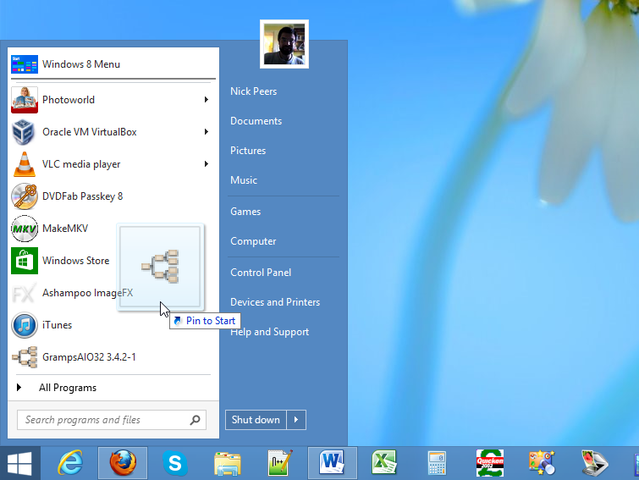Image resolution: width=639 pixels, height=480 pixels.
Task: Click the user account picture
Action: [x=284, y=44]
